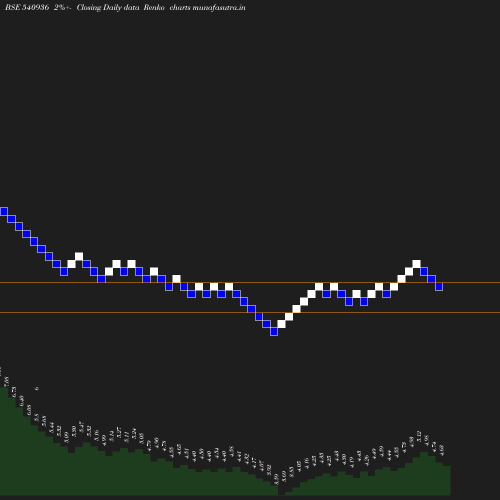Select the last blue Renko brick

439,286
